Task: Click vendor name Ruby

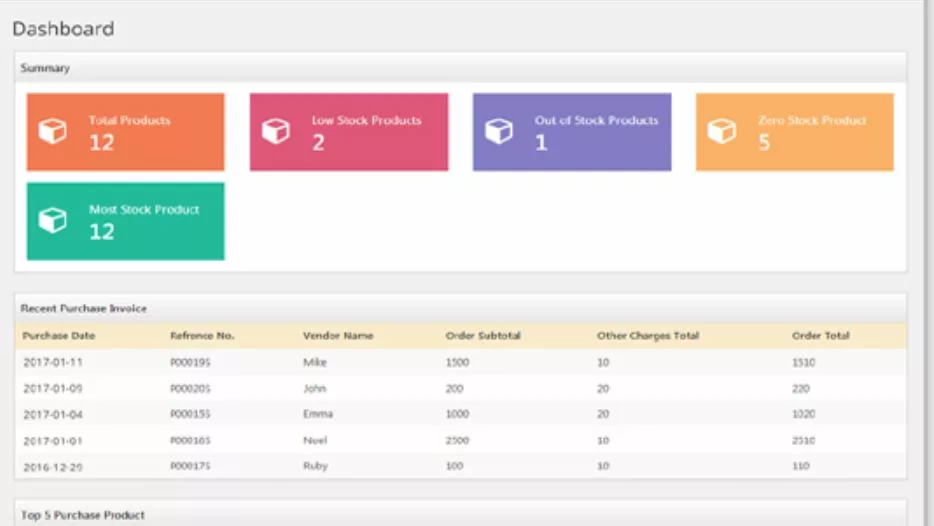Action: point(315,466)
